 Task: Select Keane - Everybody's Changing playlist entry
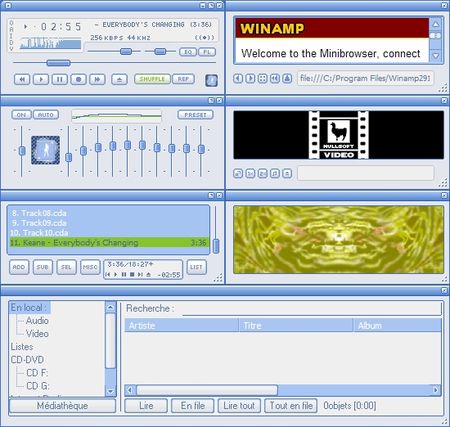(x=109, y=242)
